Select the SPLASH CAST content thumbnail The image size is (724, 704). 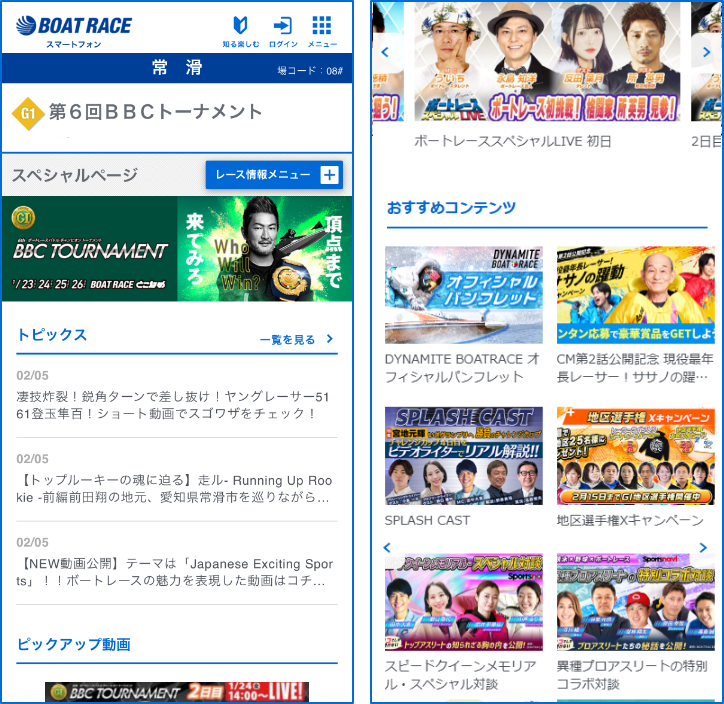point(464,456)
